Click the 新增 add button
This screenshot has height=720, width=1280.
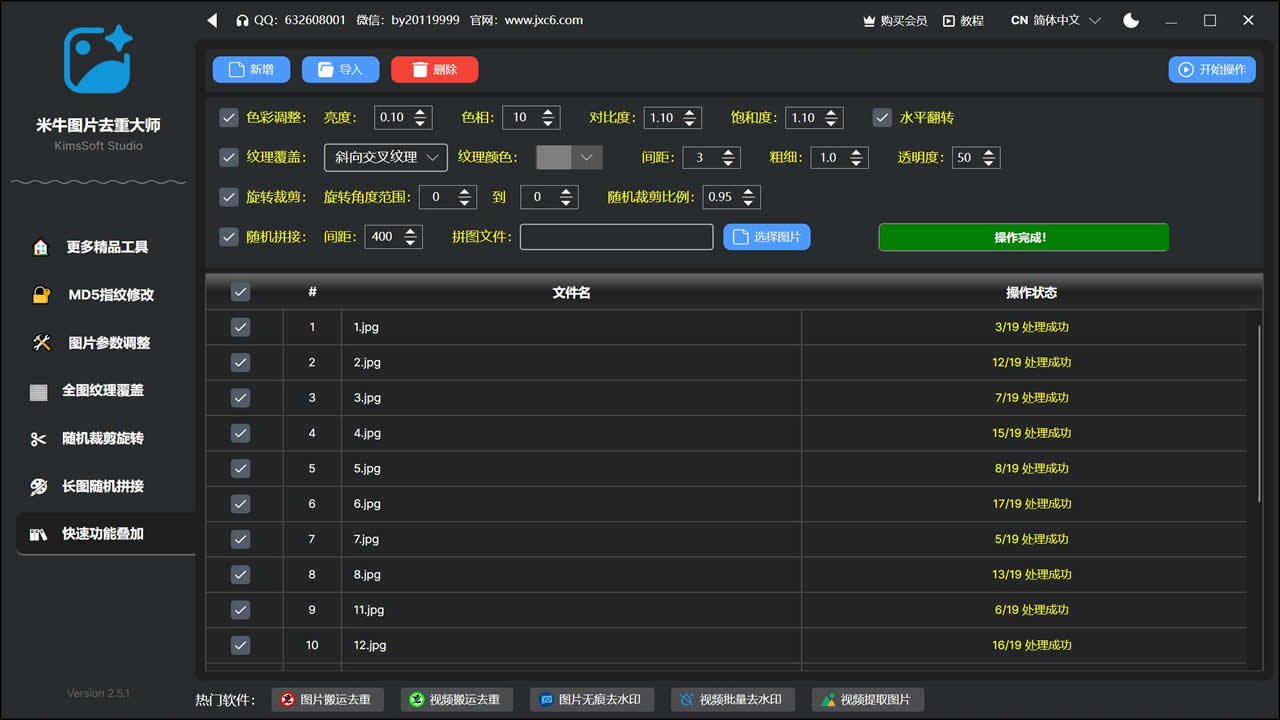(251, 69)
